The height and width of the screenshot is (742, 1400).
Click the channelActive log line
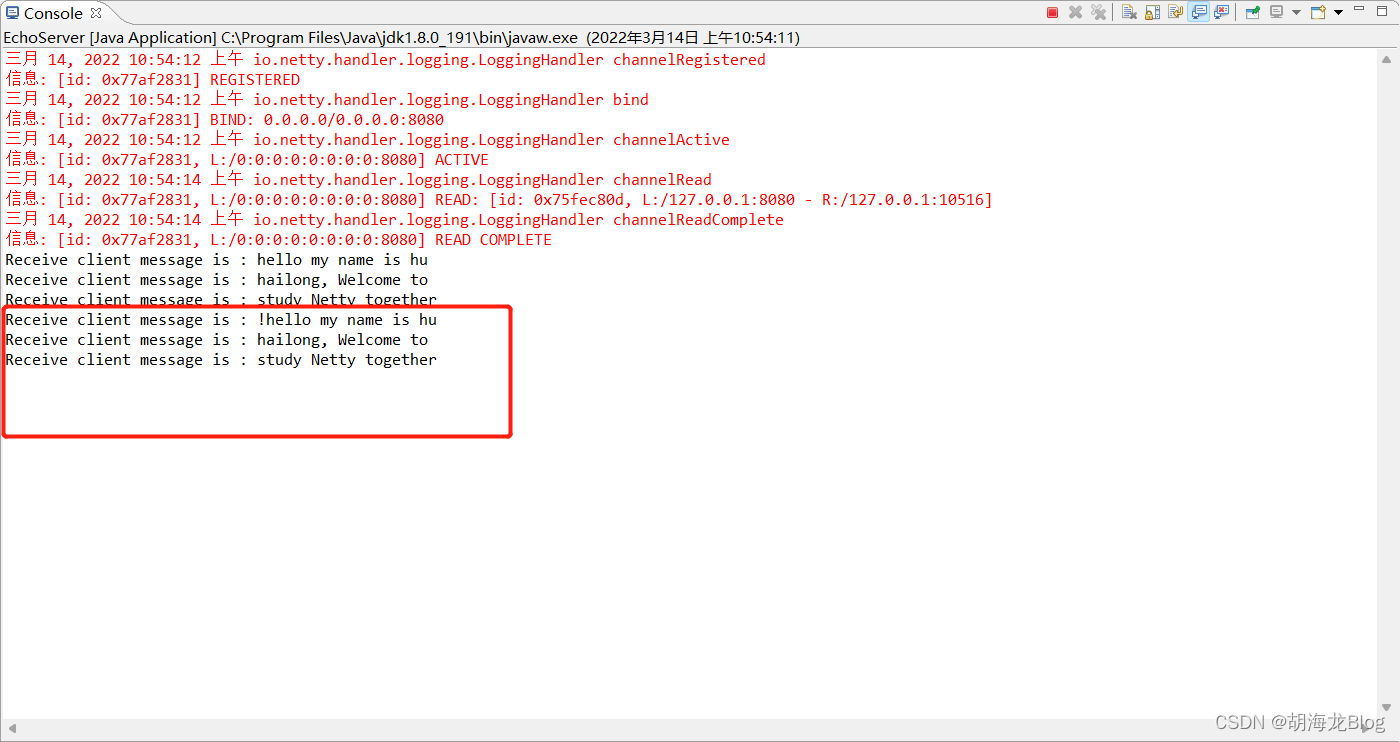pyautogui.click(x=368, y=140)
